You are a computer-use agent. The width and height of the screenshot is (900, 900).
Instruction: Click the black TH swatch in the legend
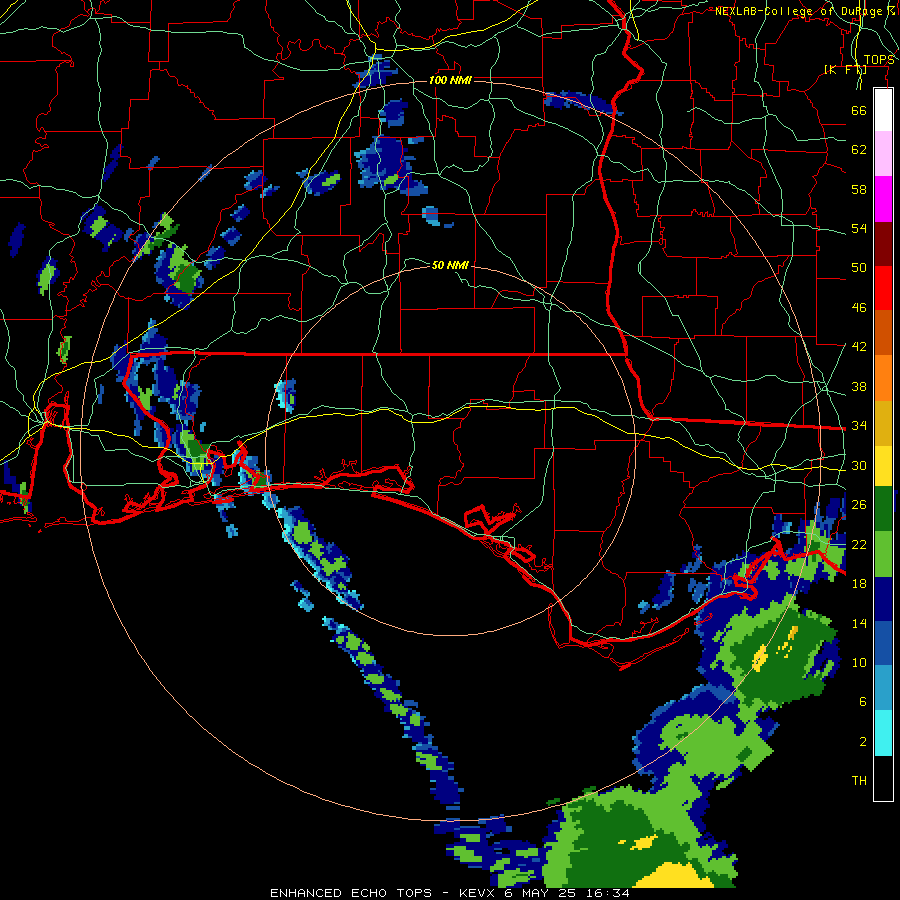point(883,778)
